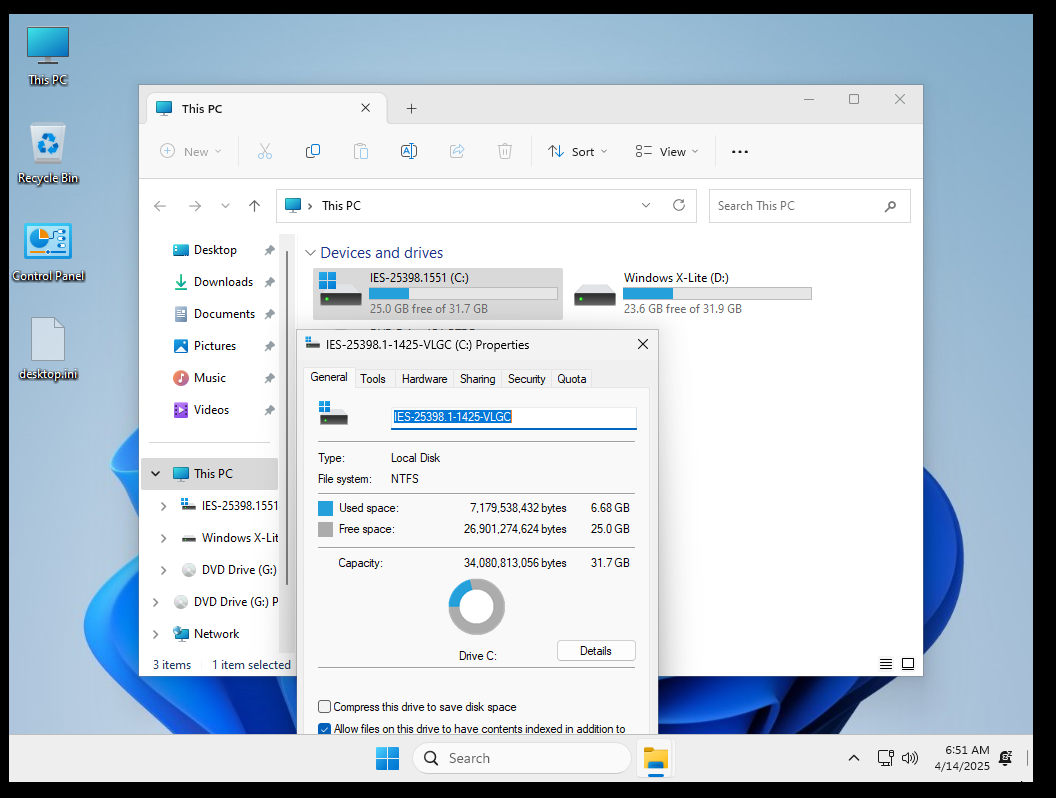Click the D: drive usage bar
Screen dimensions: 1056x798
[x=717, y=294]
